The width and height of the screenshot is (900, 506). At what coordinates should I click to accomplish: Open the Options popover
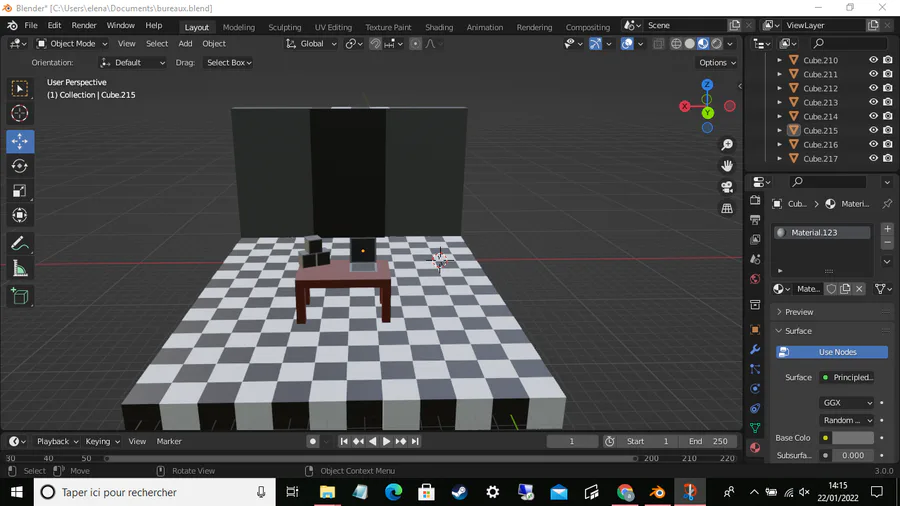(x=717, y=63)
